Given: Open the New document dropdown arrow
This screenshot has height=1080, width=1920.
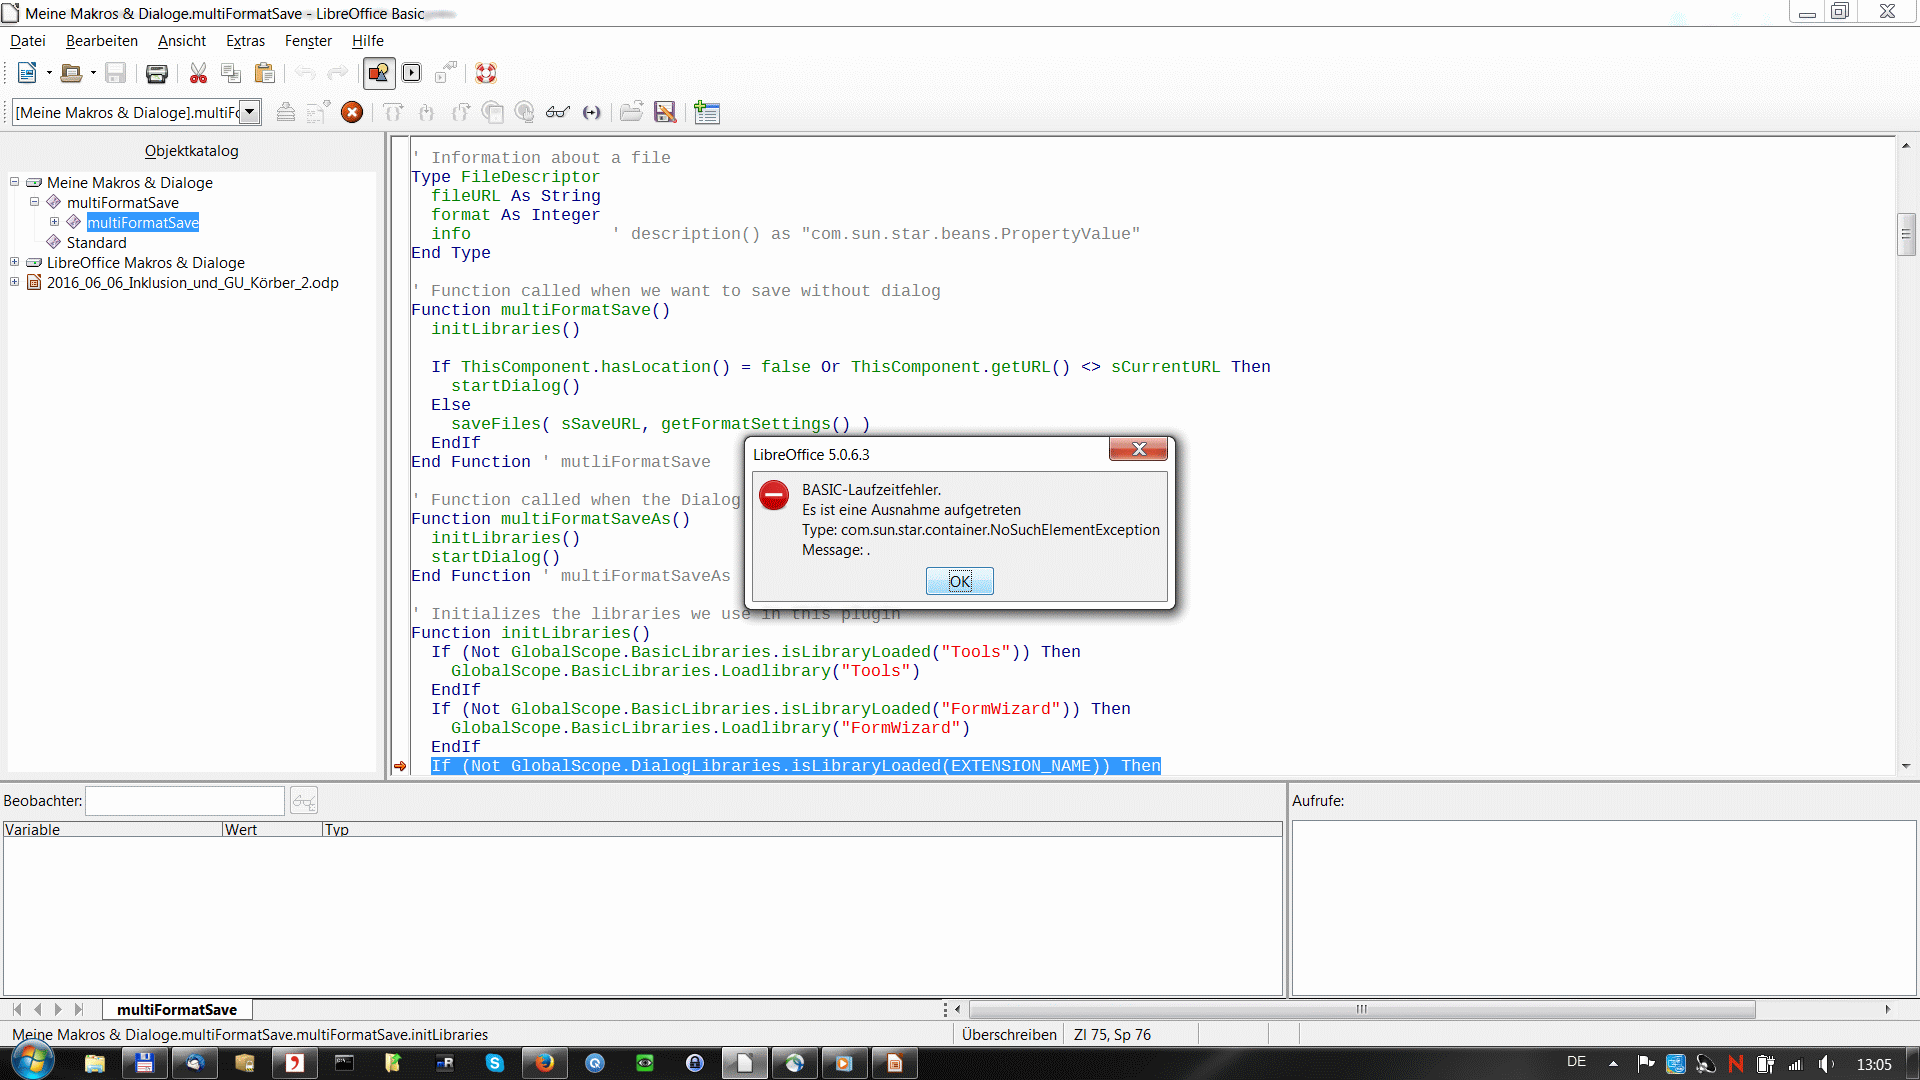Looking at the screenshot, I should pos(49,73).
